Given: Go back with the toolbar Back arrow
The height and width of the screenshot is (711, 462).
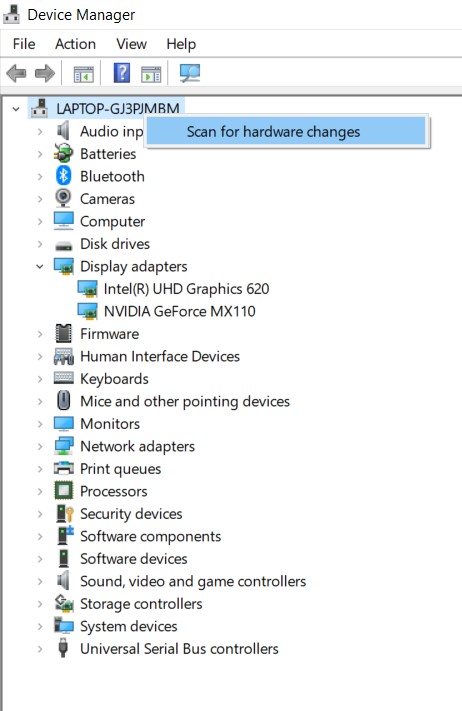Looking at the screenshot, I should [x=17, y=73].
